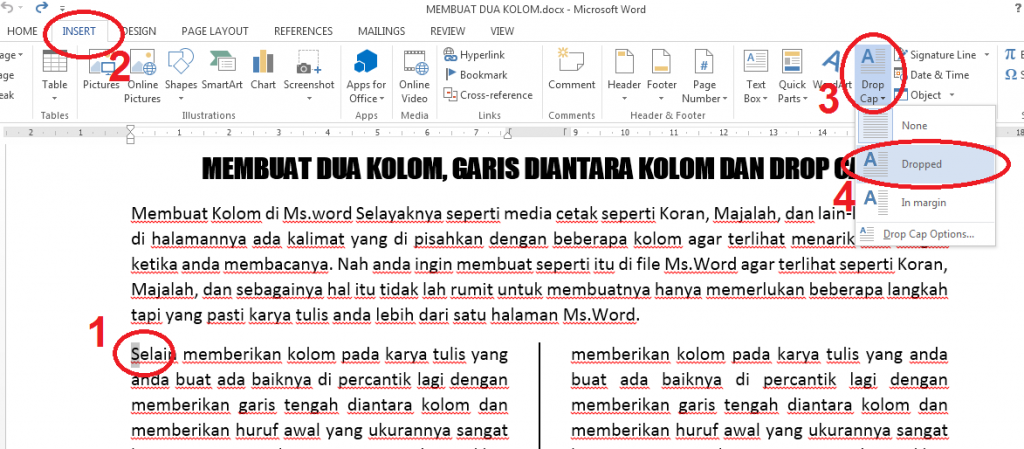1024x449 pixels.
Task: Insert Date & Time
Action: [931, 75]
